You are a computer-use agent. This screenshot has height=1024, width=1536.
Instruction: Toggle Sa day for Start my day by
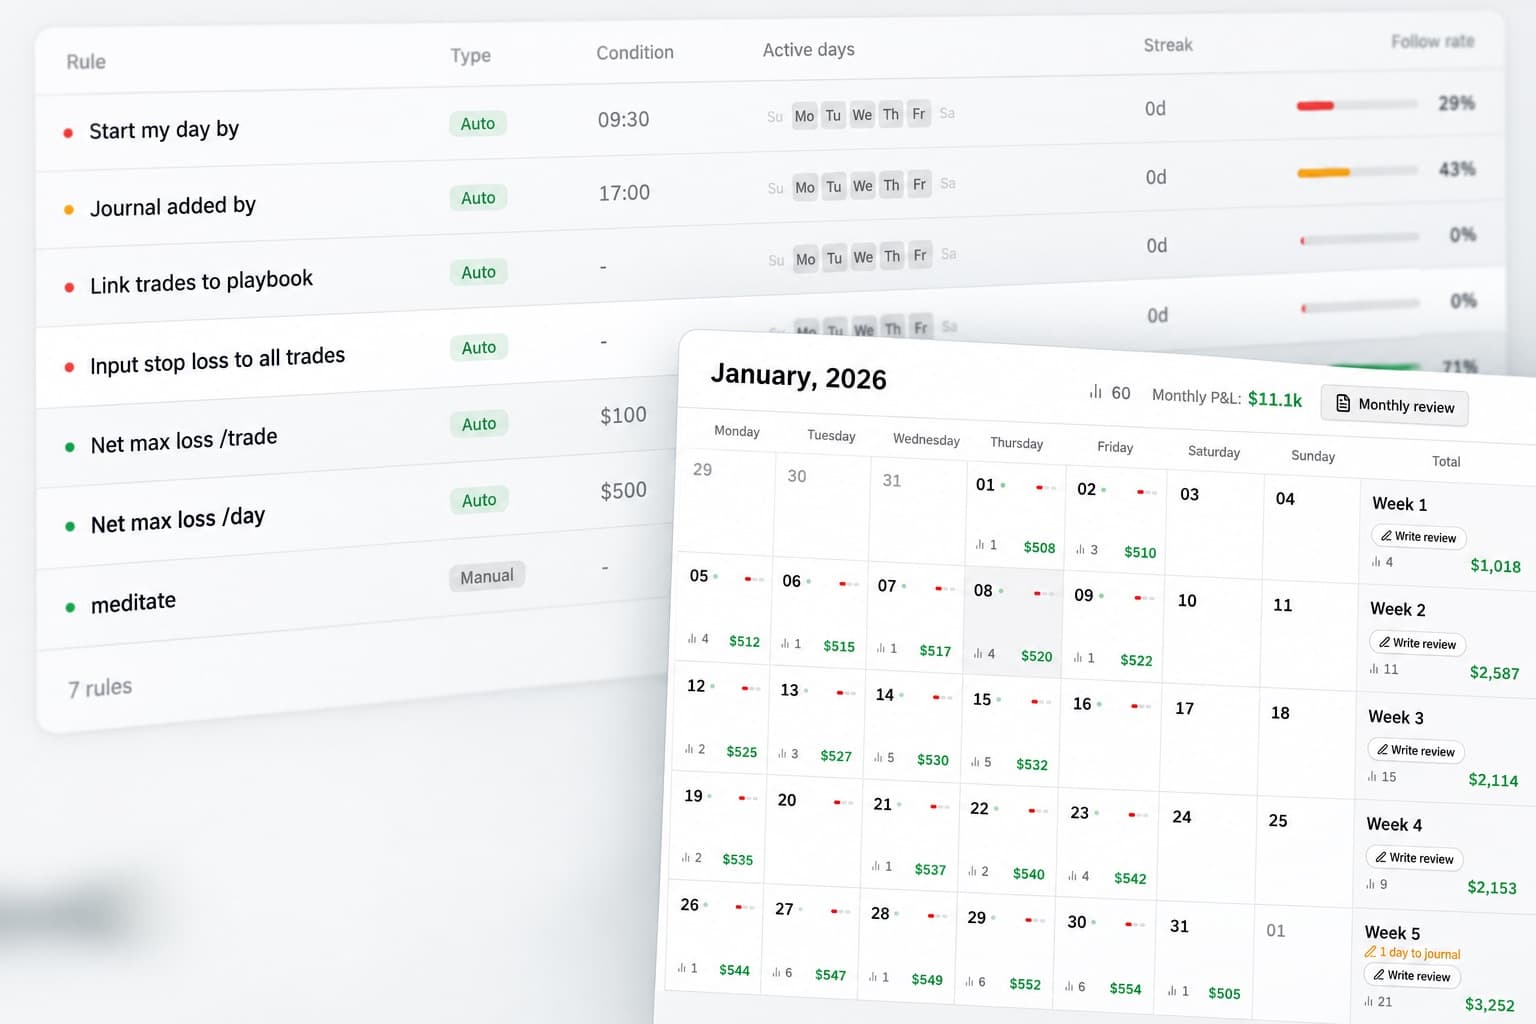pyautogui.click(x=947, y=113)
